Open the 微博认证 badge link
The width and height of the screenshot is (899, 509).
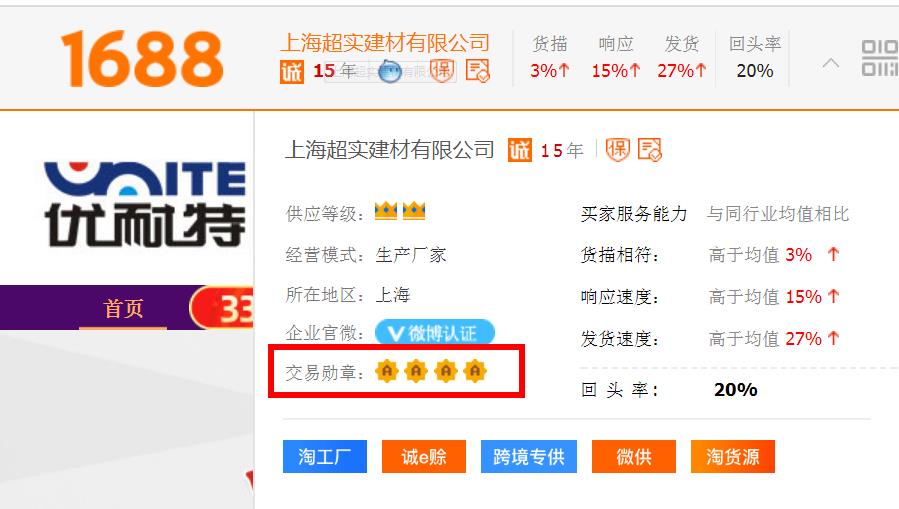pos(435,332)
